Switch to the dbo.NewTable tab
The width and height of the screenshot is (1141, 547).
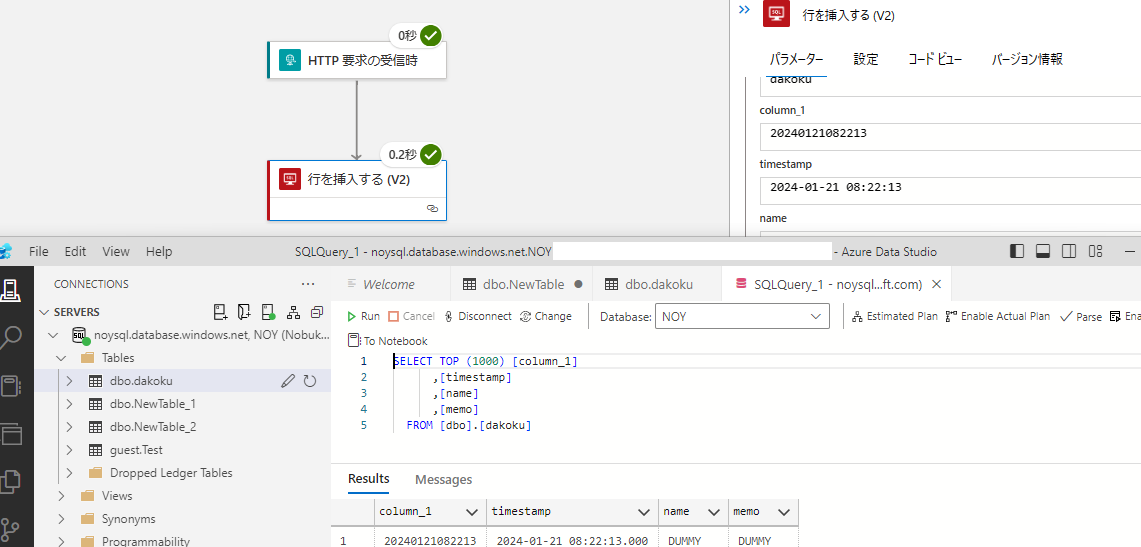coord(521,284)
